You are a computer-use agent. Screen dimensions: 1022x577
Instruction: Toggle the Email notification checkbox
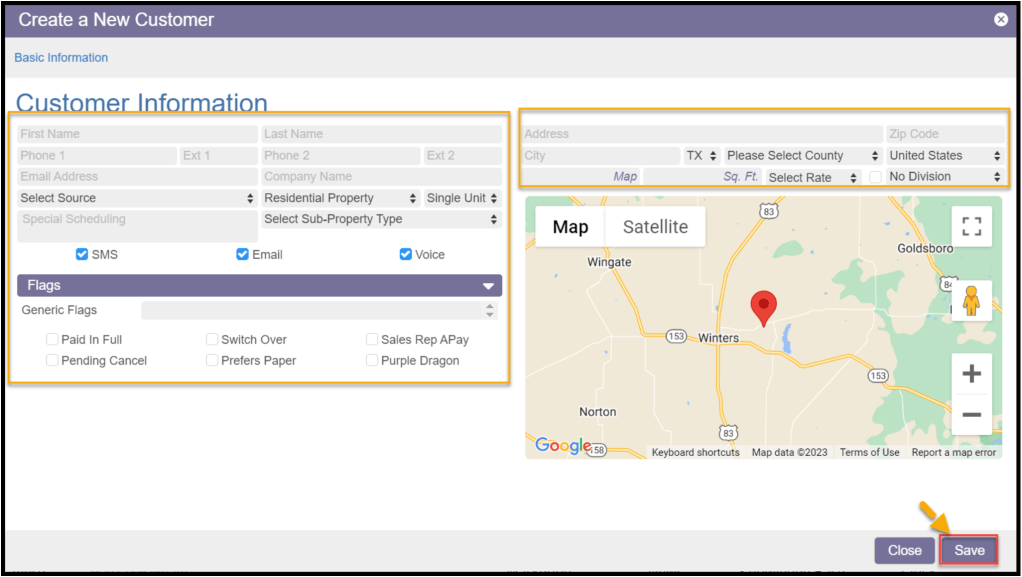coord(242,254)
